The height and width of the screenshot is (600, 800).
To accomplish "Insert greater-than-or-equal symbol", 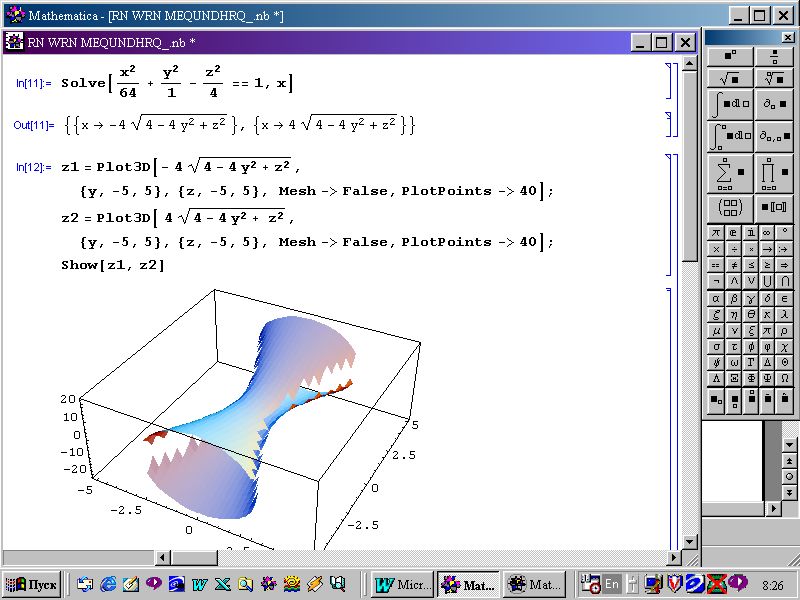I will coord(767,265).
